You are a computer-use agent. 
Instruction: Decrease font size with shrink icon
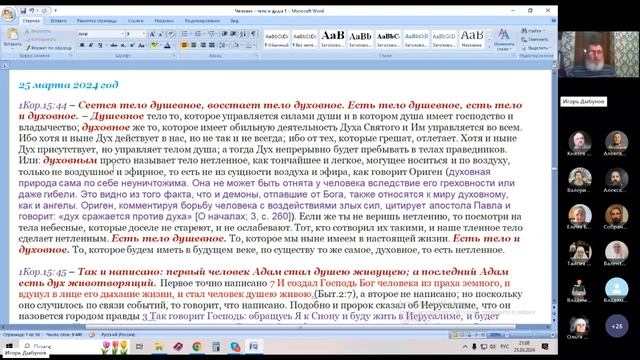161,34
